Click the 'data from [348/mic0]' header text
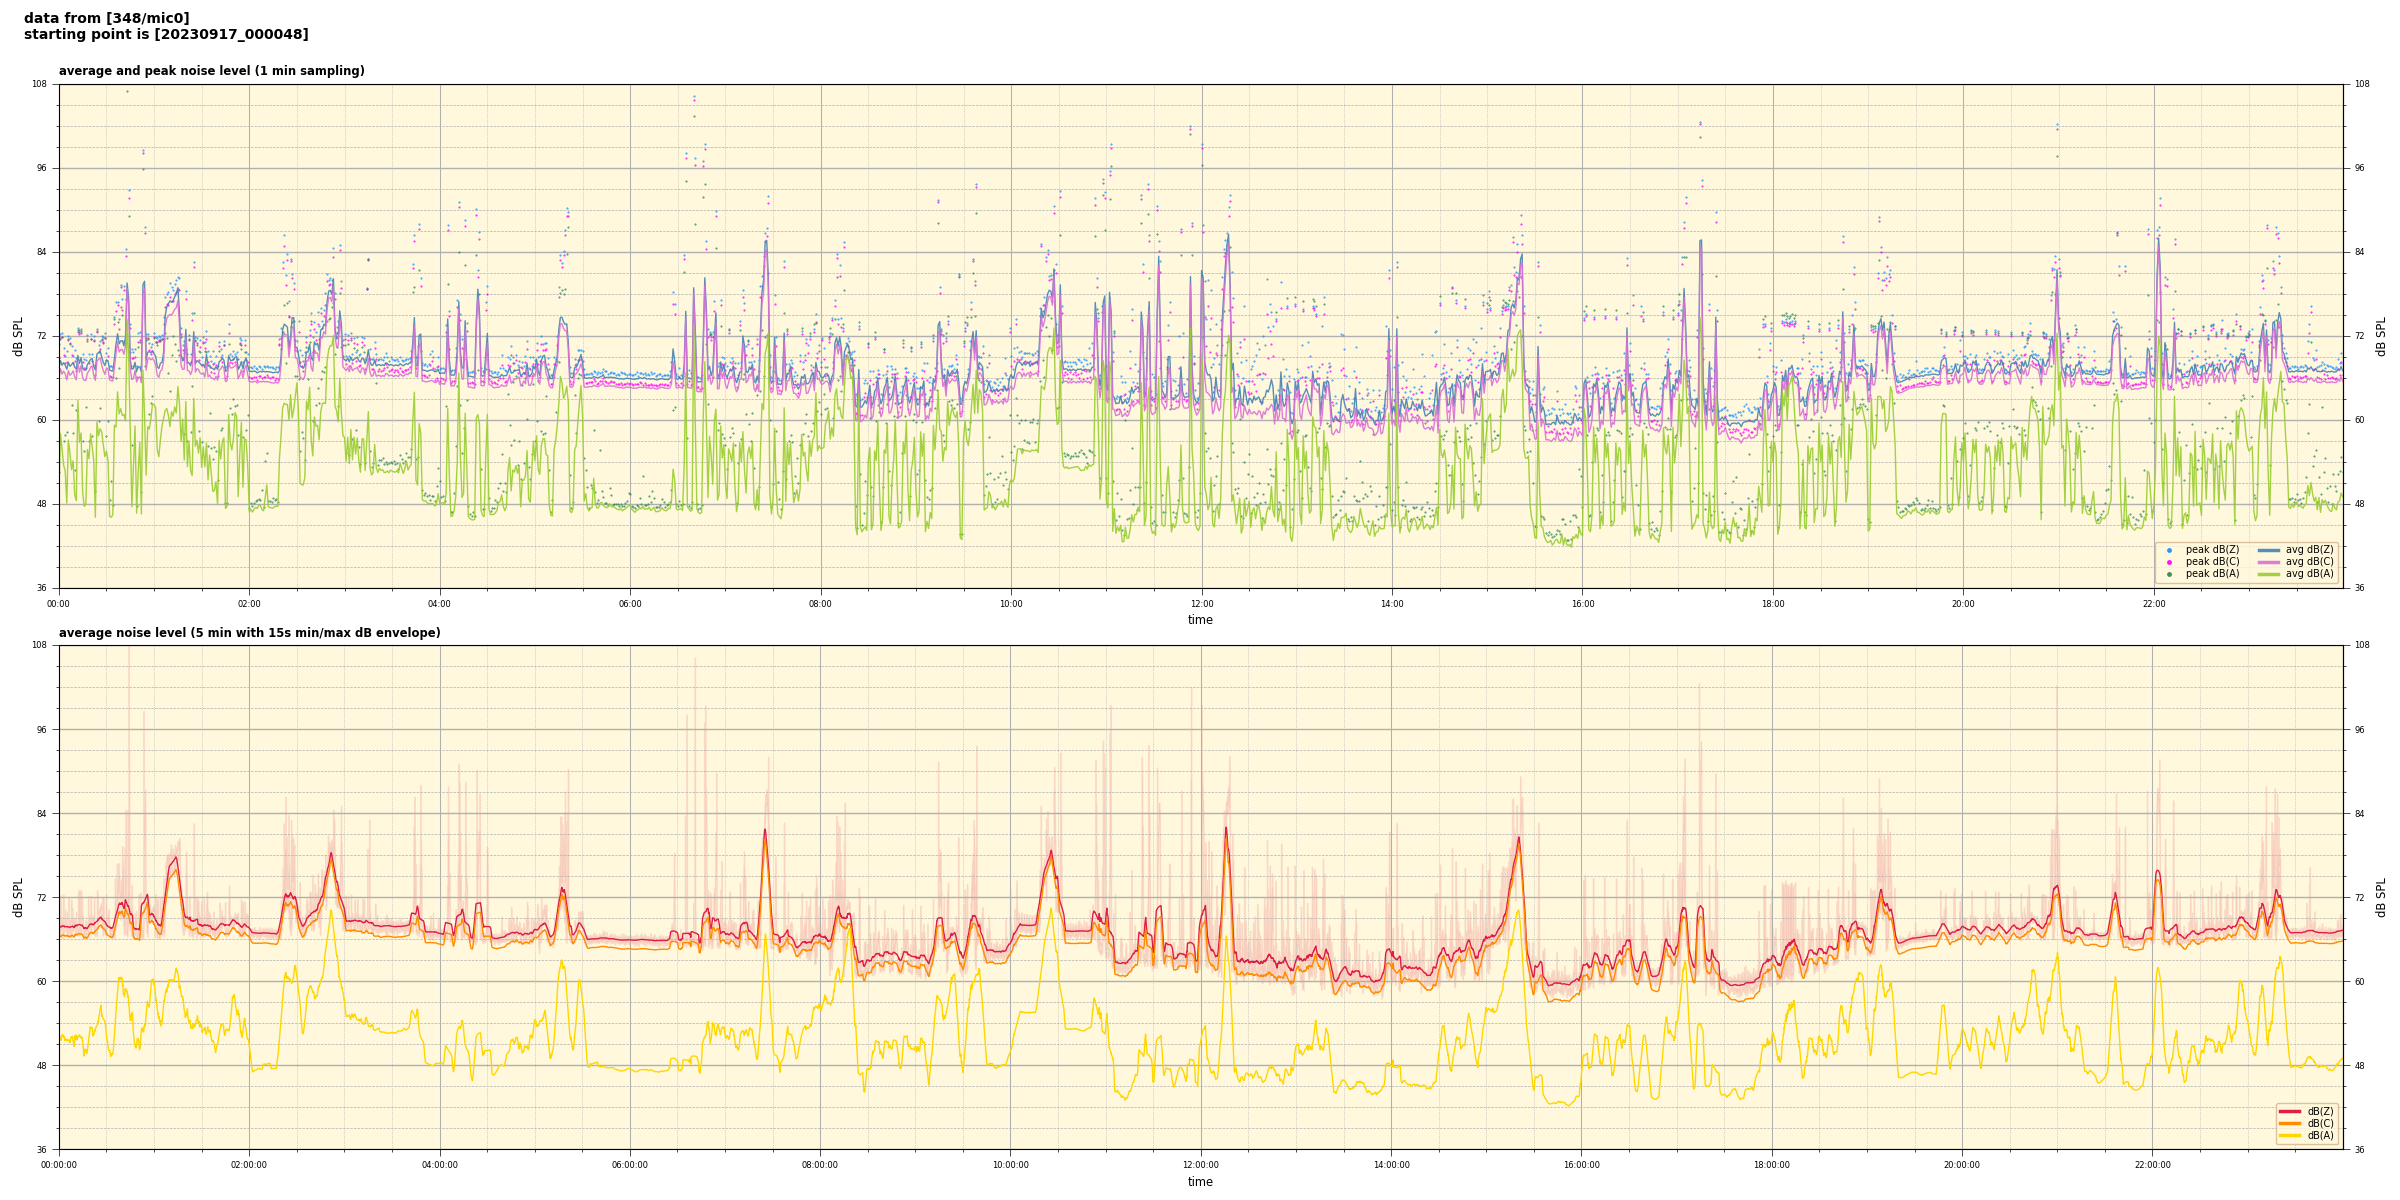 click(106, 18)
